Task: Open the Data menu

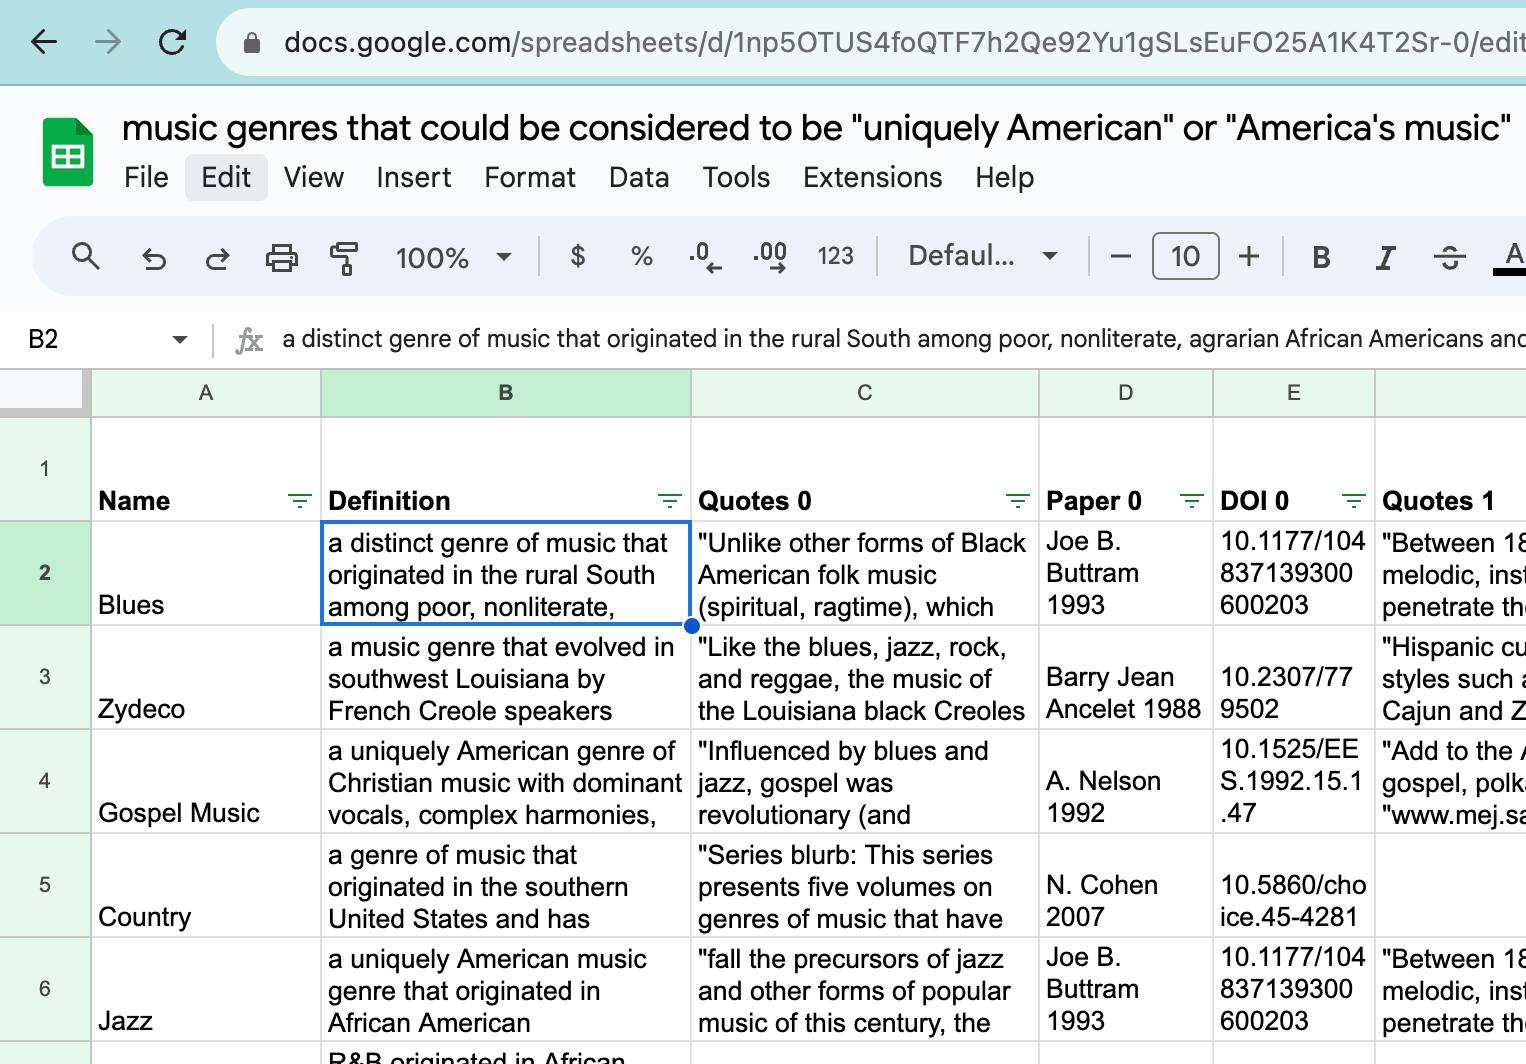Action: click(639, 177)
